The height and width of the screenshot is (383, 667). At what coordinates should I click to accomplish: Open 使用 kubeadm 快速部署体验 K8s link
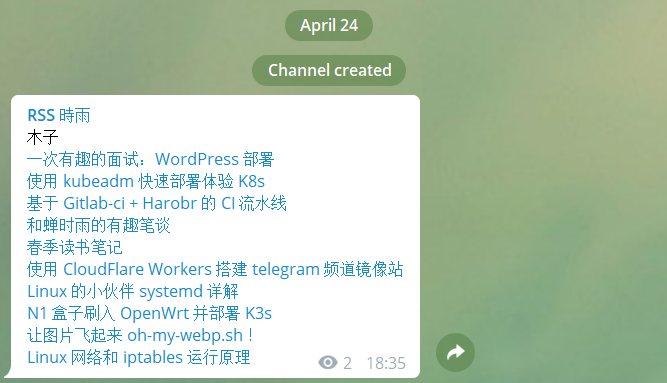click(145, 181)
